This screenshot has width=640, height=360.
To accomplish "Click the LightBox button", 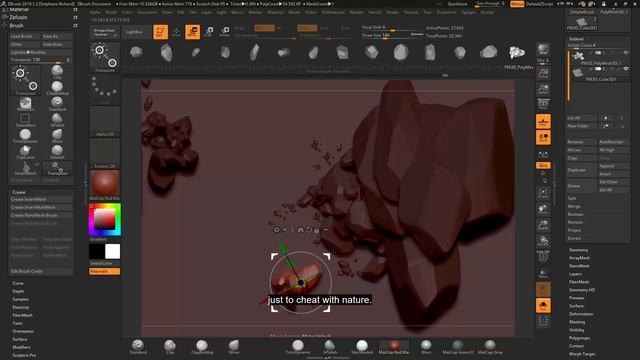I will [135, 32].
